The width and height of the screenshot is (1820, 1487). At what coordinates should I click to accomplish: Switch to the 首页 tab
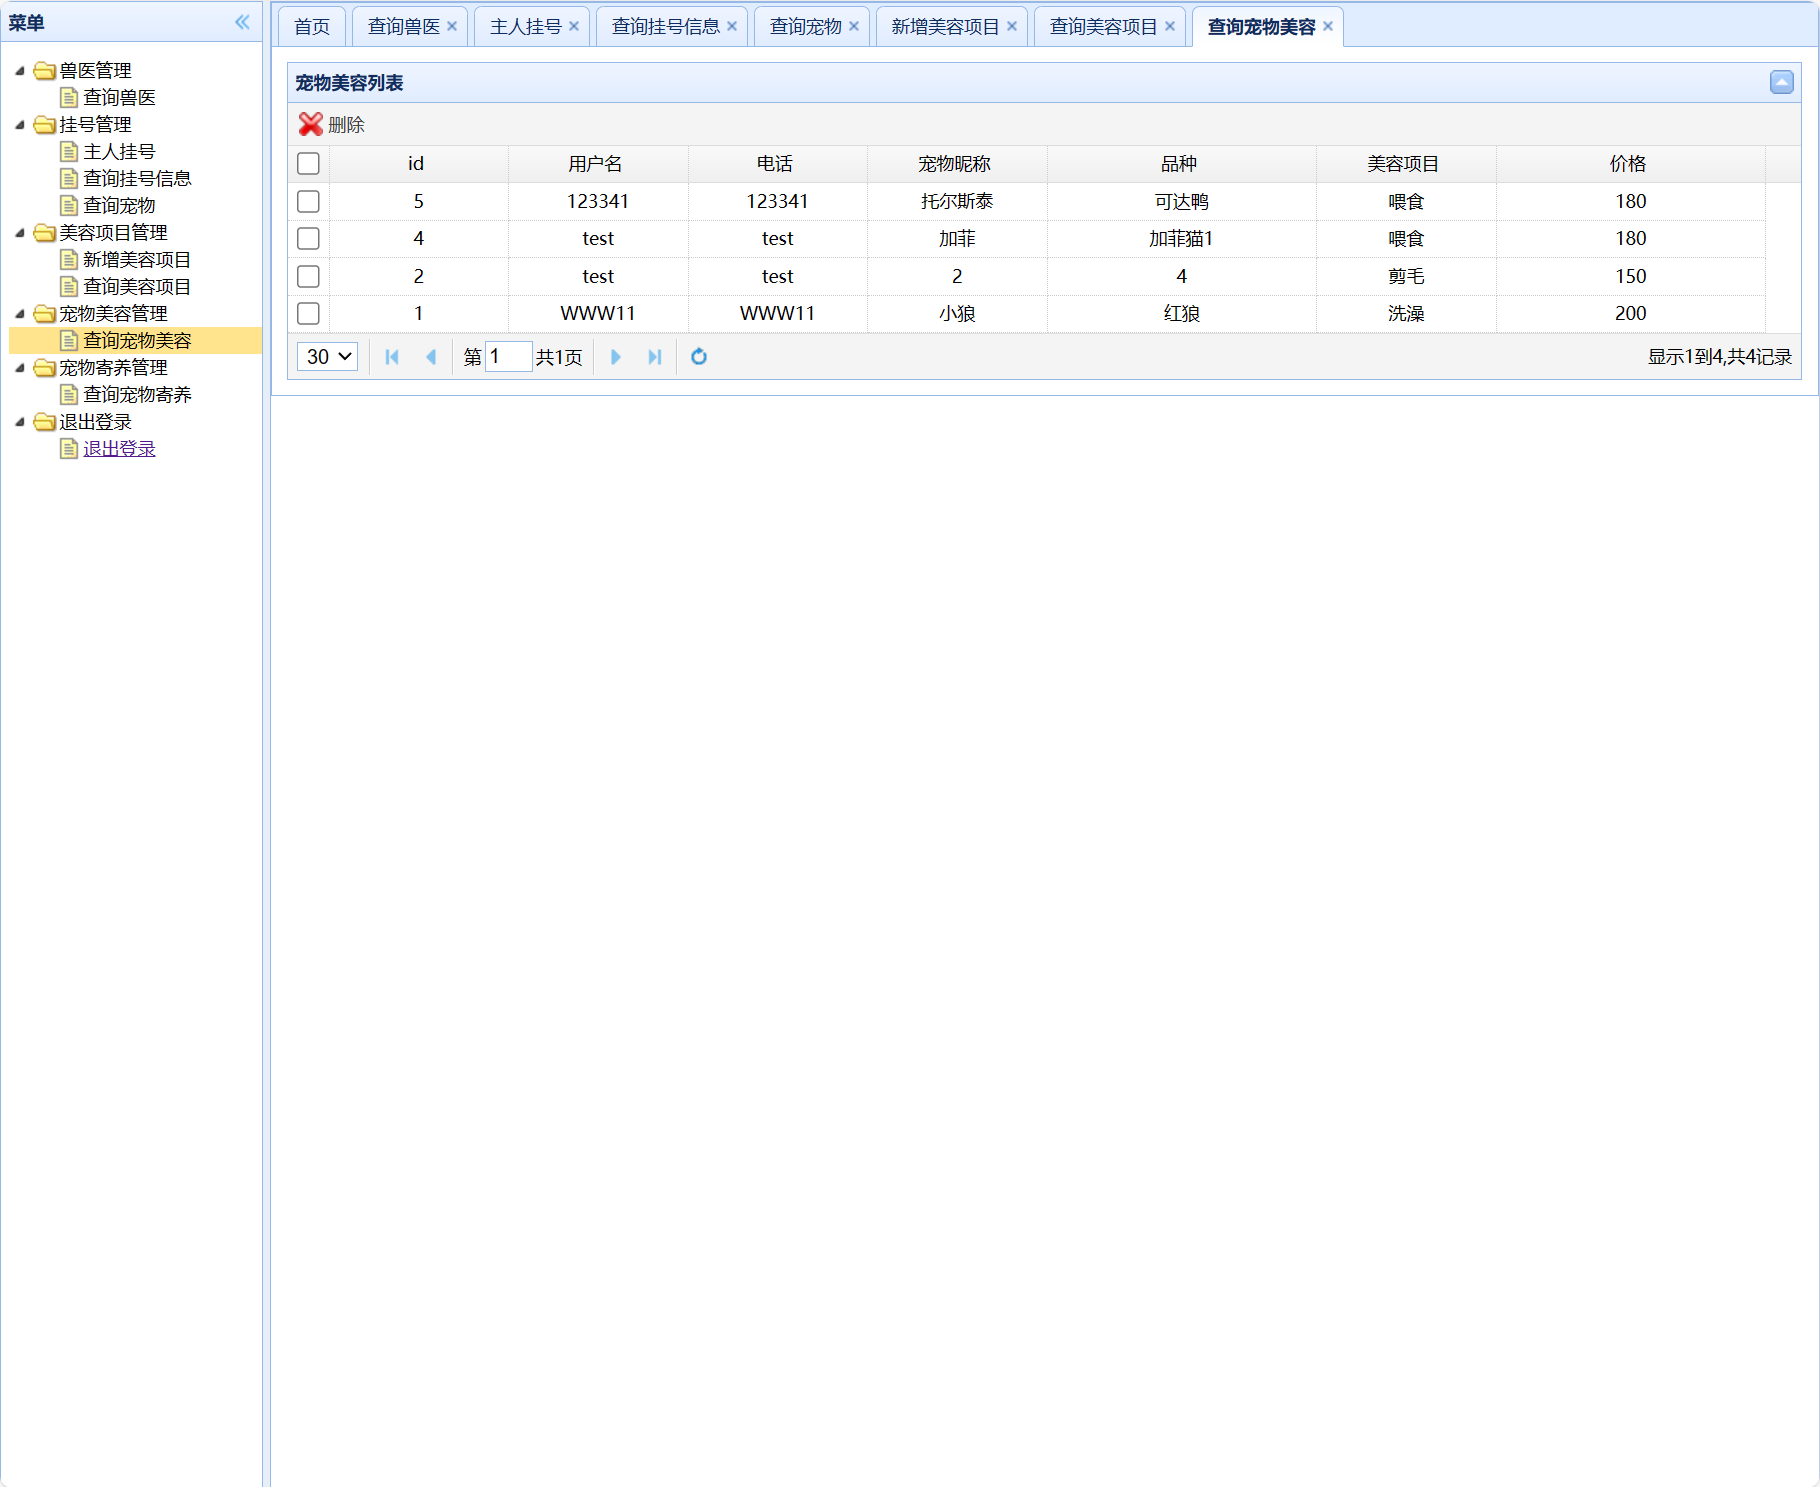(x=312, y=27)
